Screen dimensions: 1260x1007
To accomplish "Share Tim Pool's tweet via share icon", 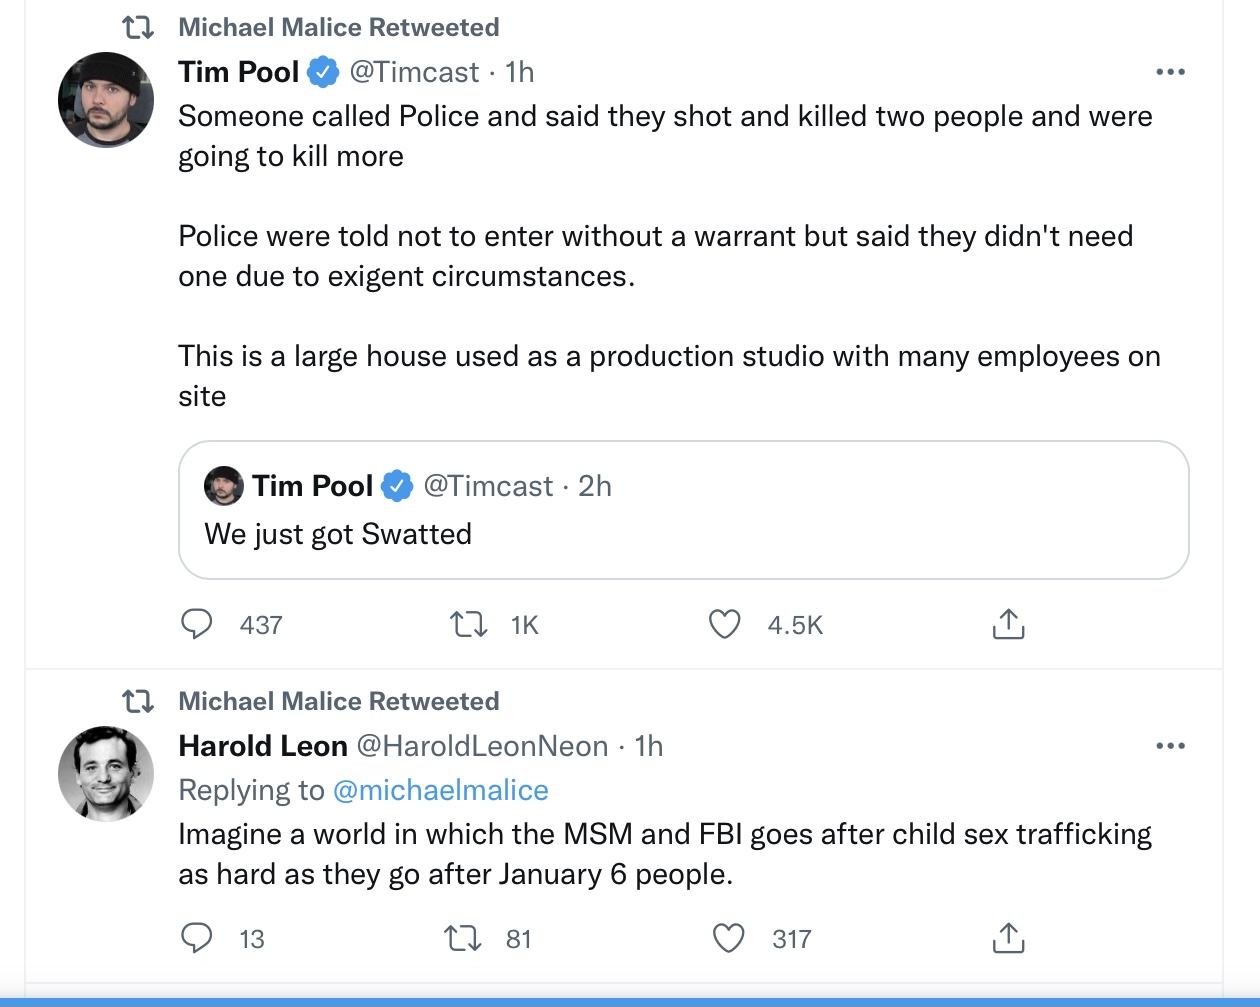I will tap(1008, 624).
